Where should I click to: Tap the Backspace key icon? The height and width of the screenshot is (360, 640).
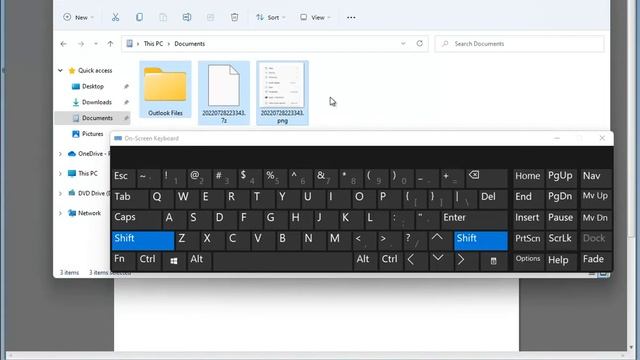coord(487,178)
